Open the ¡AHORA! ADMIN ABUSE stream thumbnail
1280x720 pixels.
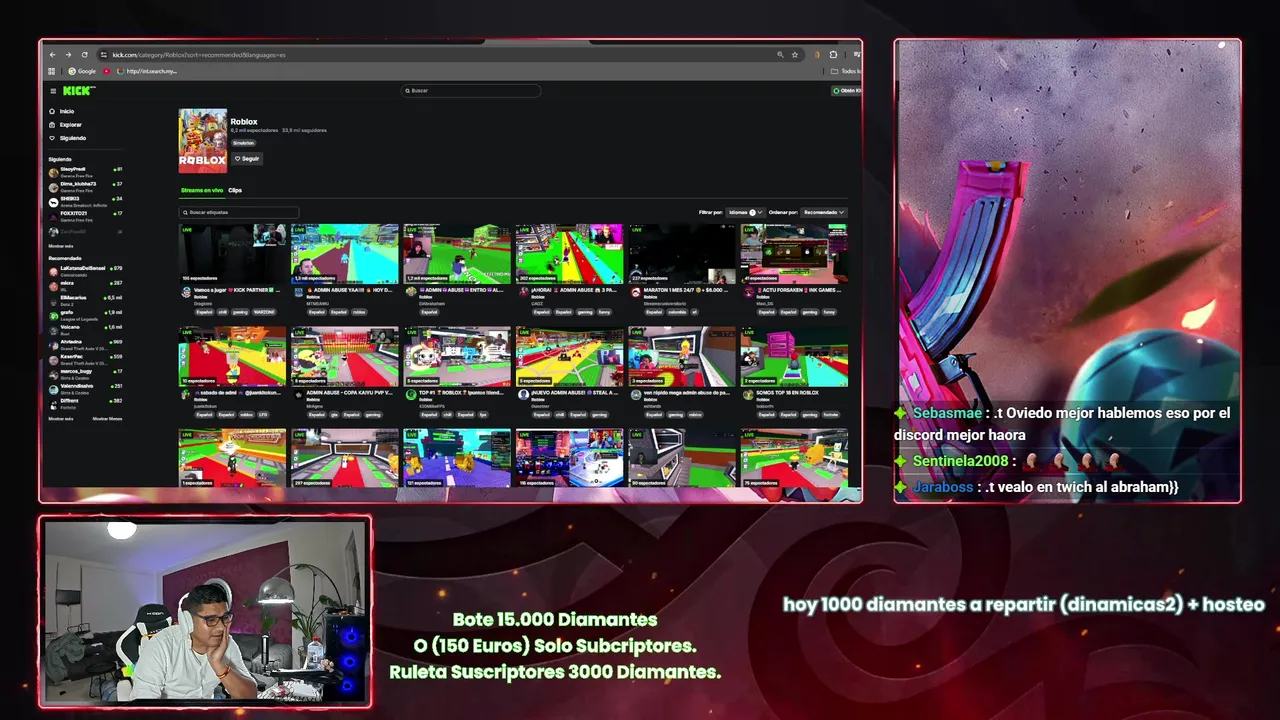(x=569, y=254)
